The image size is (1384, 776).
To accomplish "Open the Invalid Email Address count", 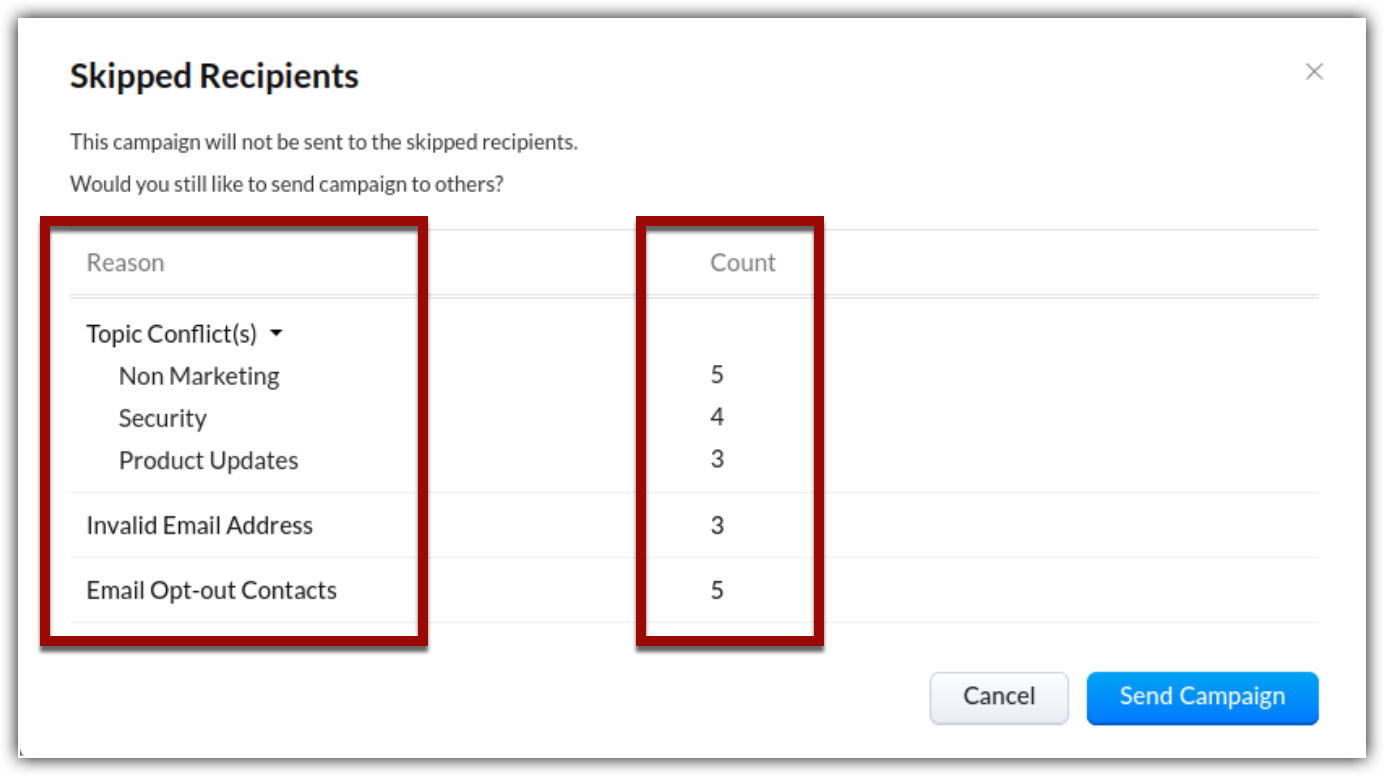I will click(717, 525).
